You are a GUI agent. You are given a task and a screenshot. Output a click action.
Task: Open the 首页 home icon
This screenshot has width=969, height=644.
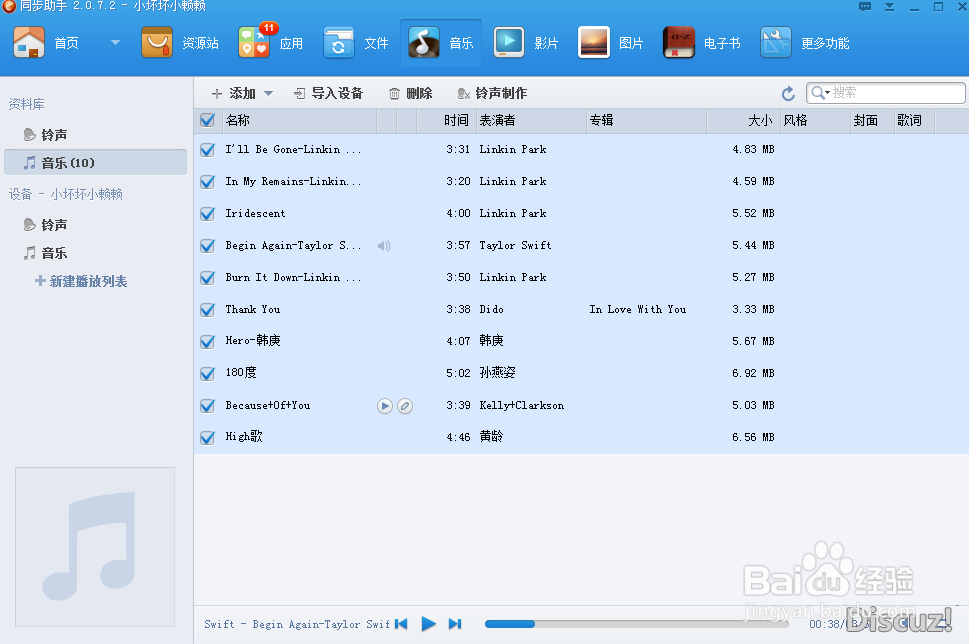pos(29,43)
